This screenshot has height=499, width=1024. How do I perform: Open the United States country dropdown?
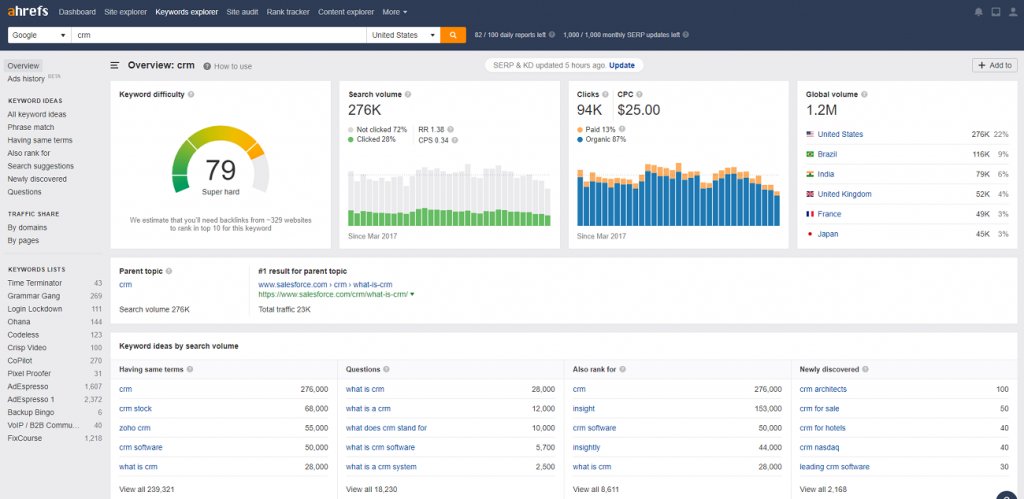(403, 35)
